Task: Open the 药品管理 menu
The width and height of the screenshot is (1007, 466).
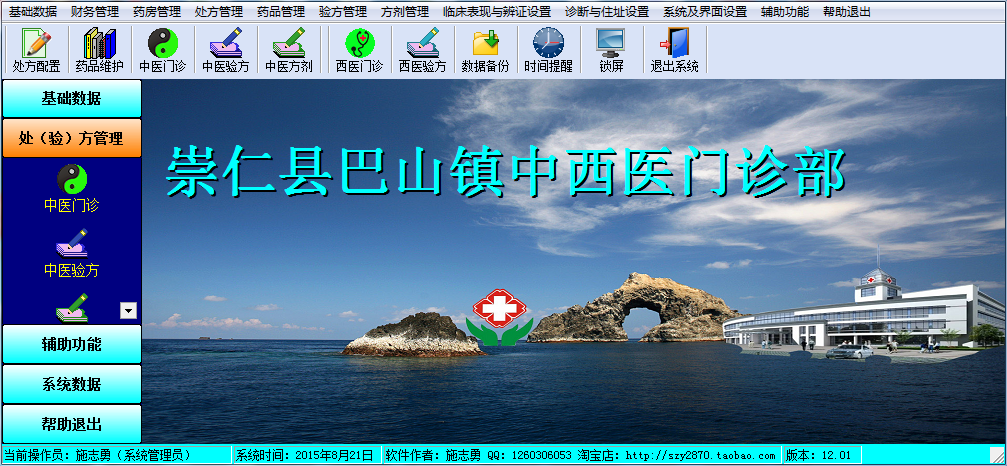Action: tap(281, 12)
